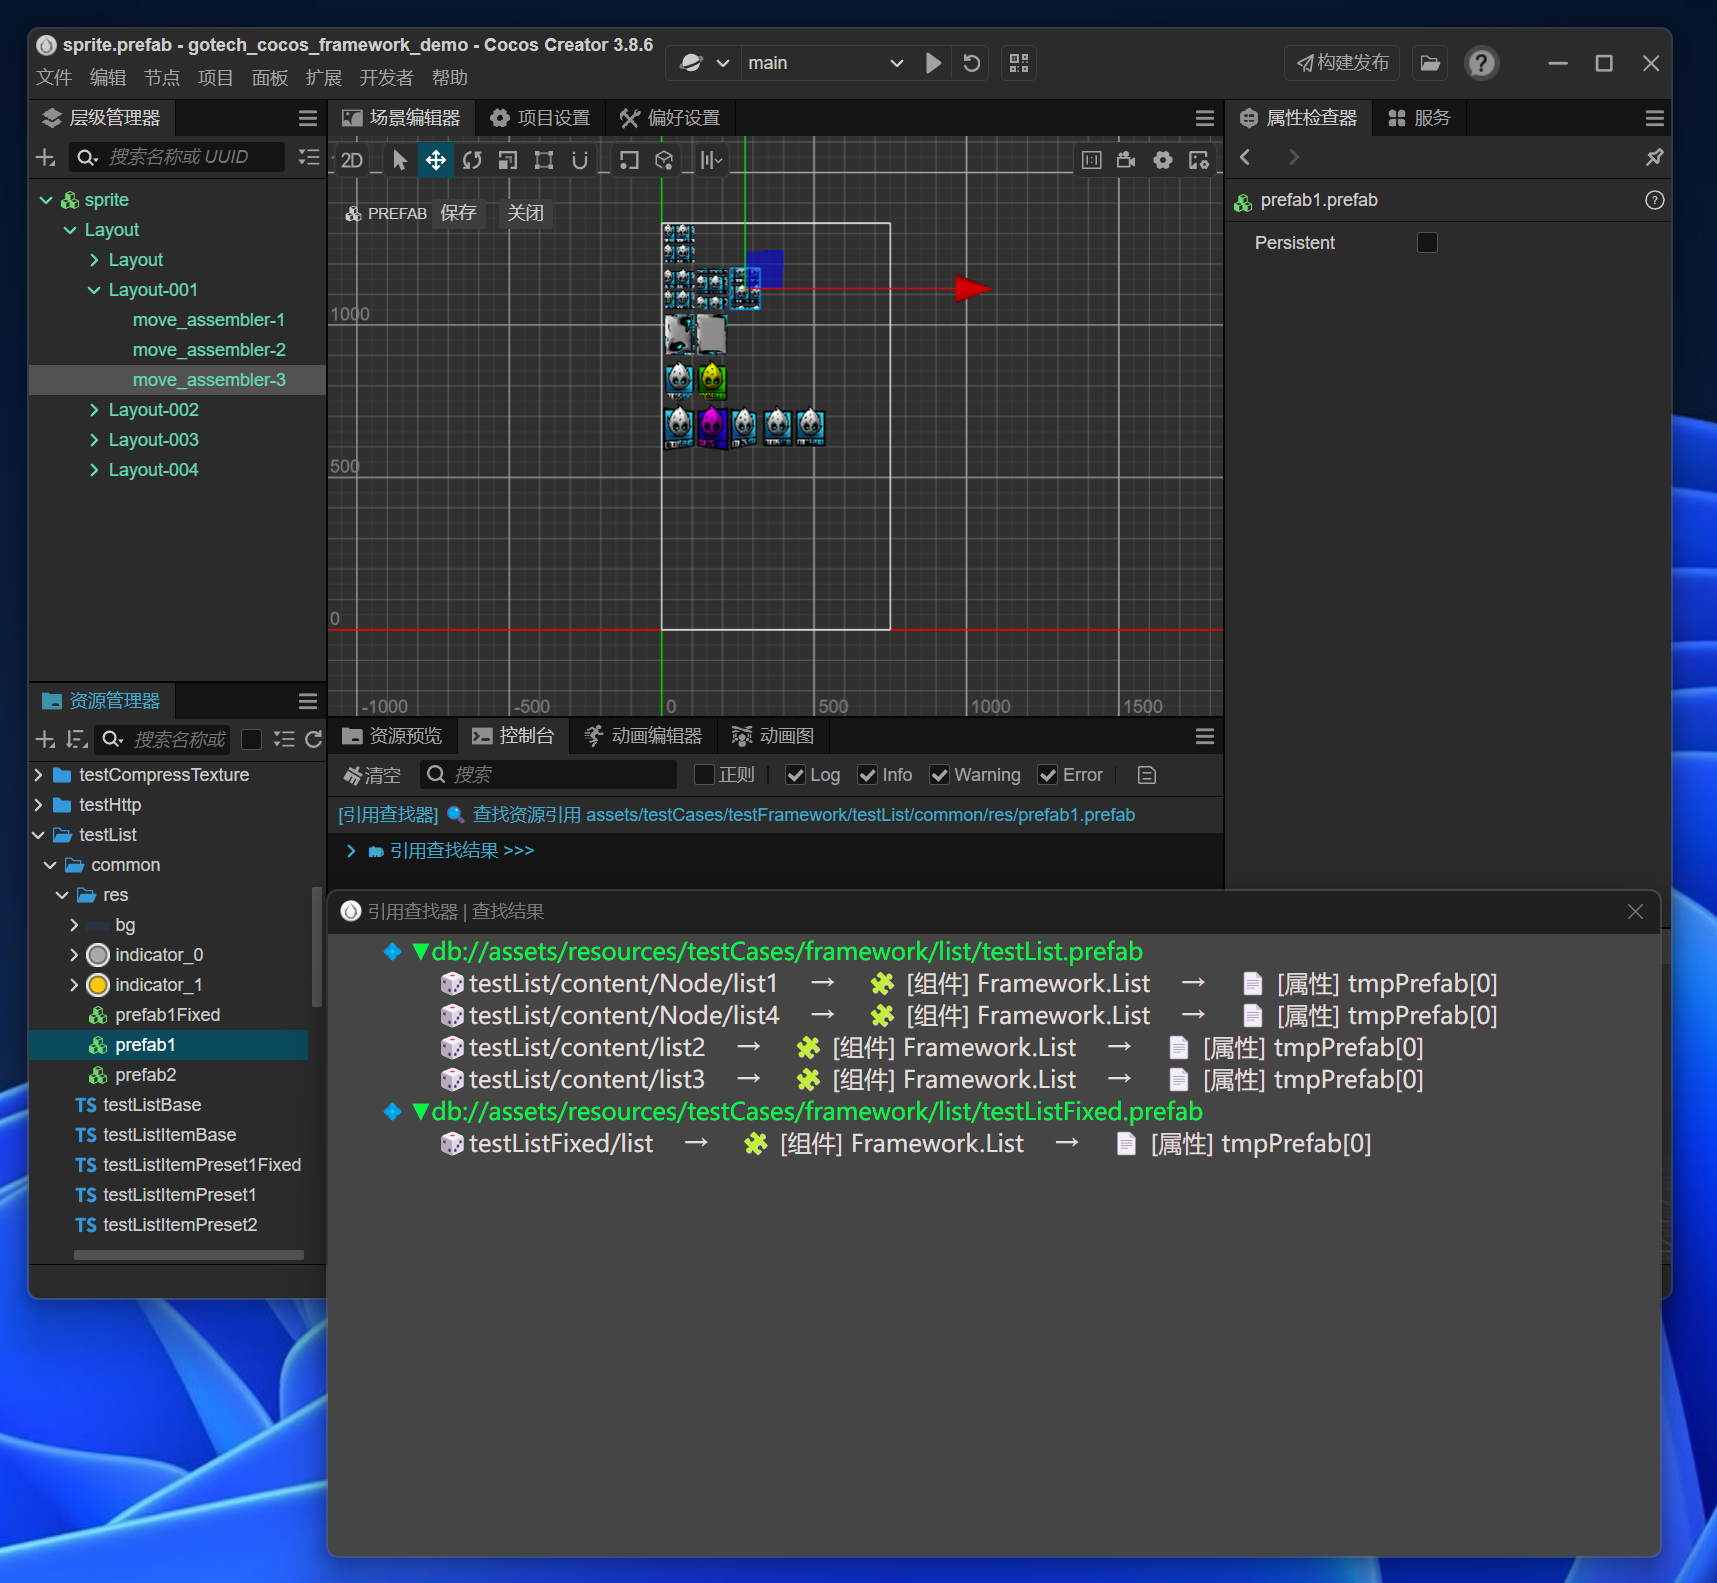This screenshot has height=1583, width=1717.
Task: Select the rotate gizmo tool
Action: point(472,160)
